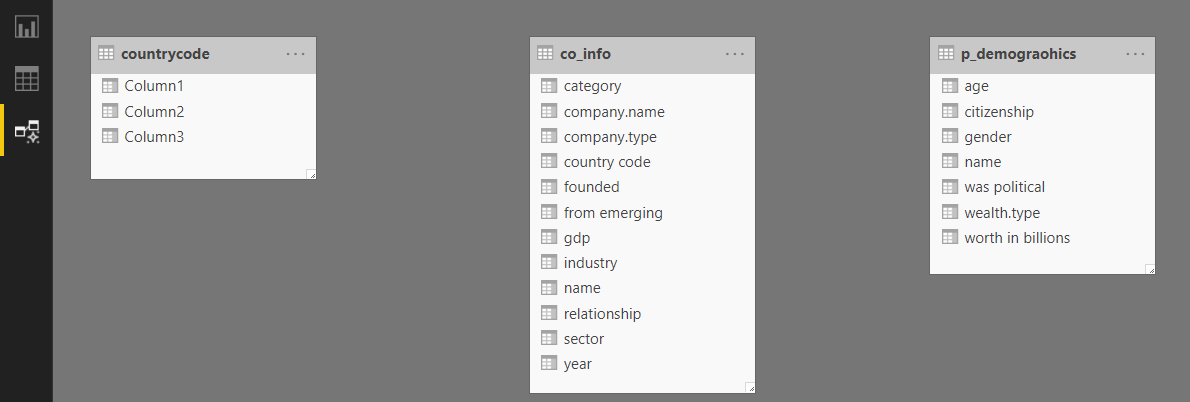Click the co_info table title

(x=585, y=54)
